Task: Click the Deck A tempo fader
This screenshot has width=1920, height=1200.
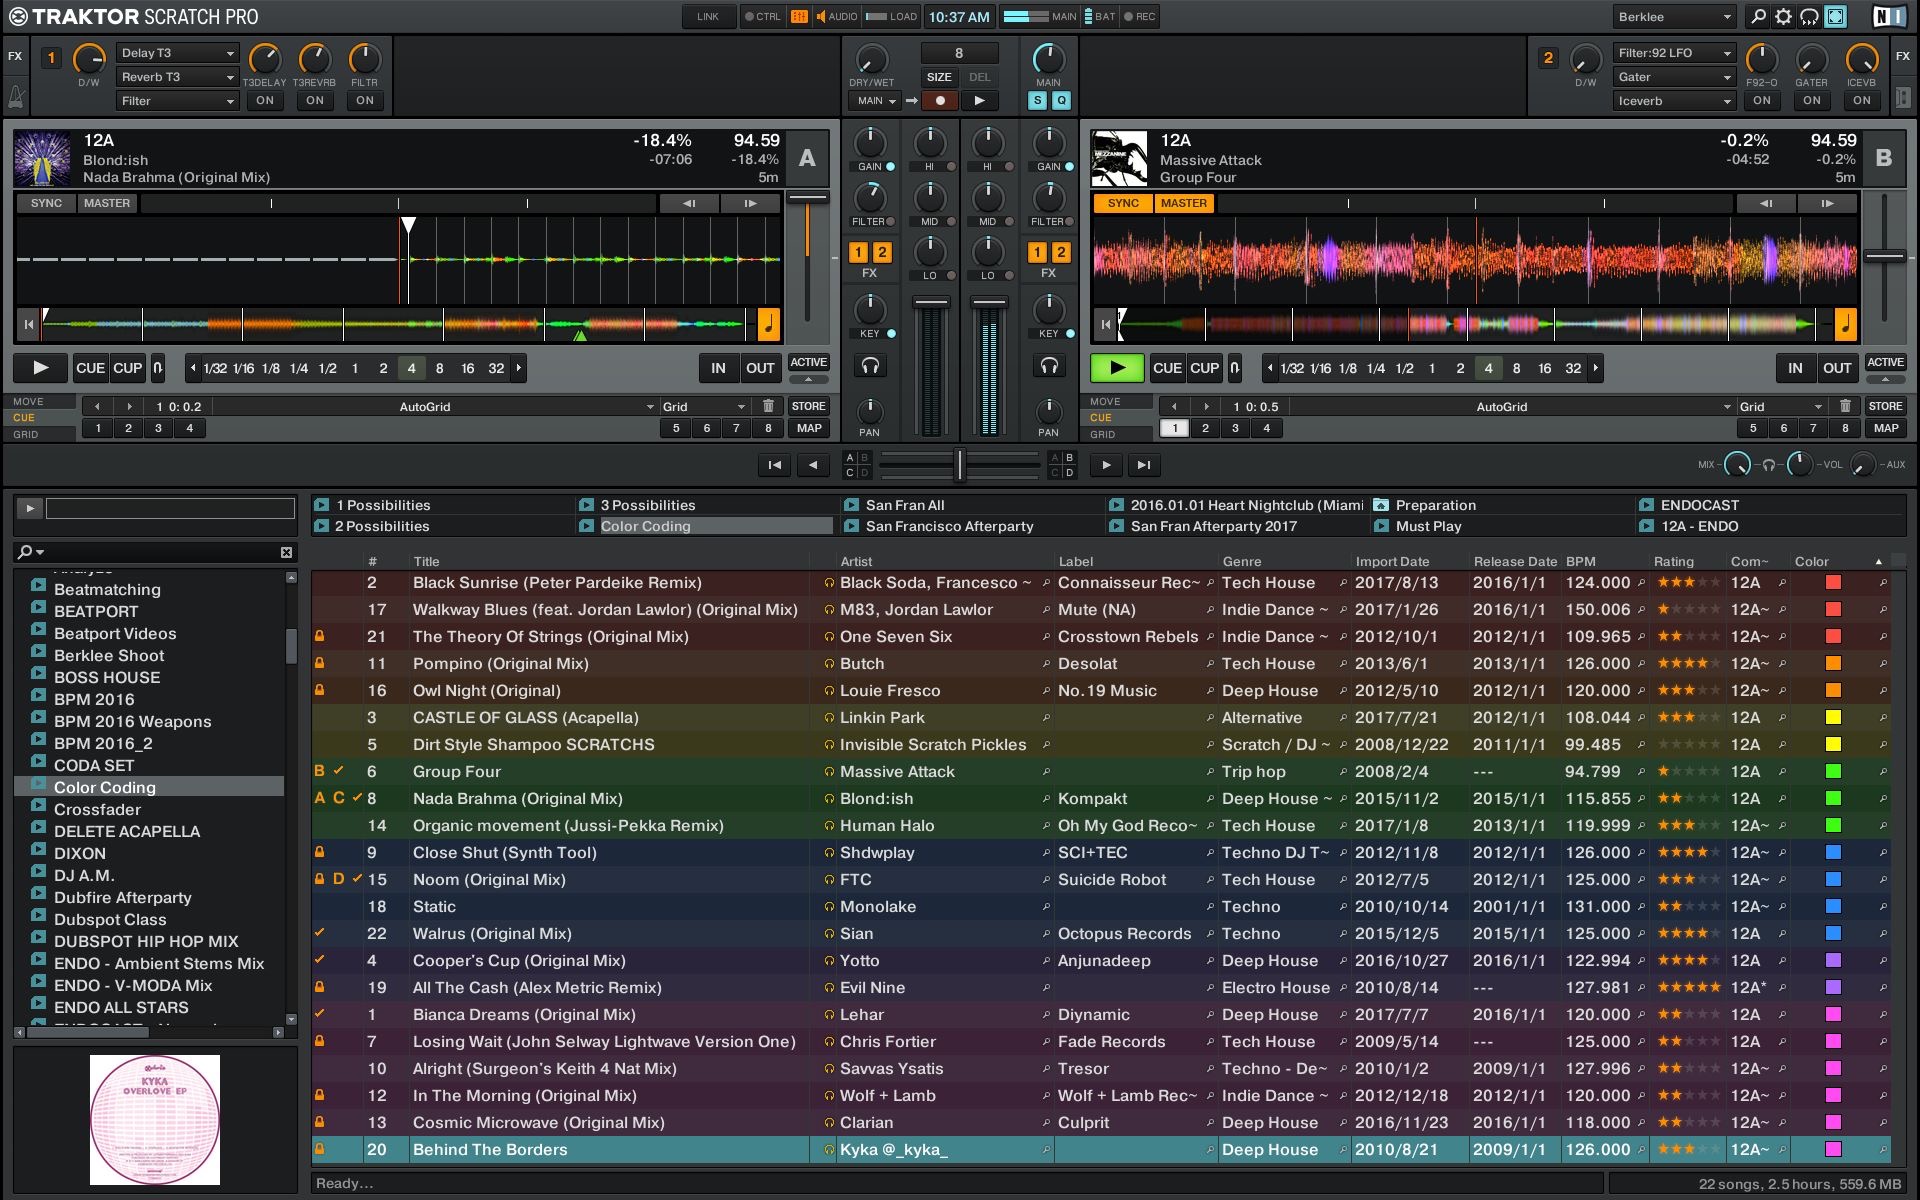Action: pos(807,198)
